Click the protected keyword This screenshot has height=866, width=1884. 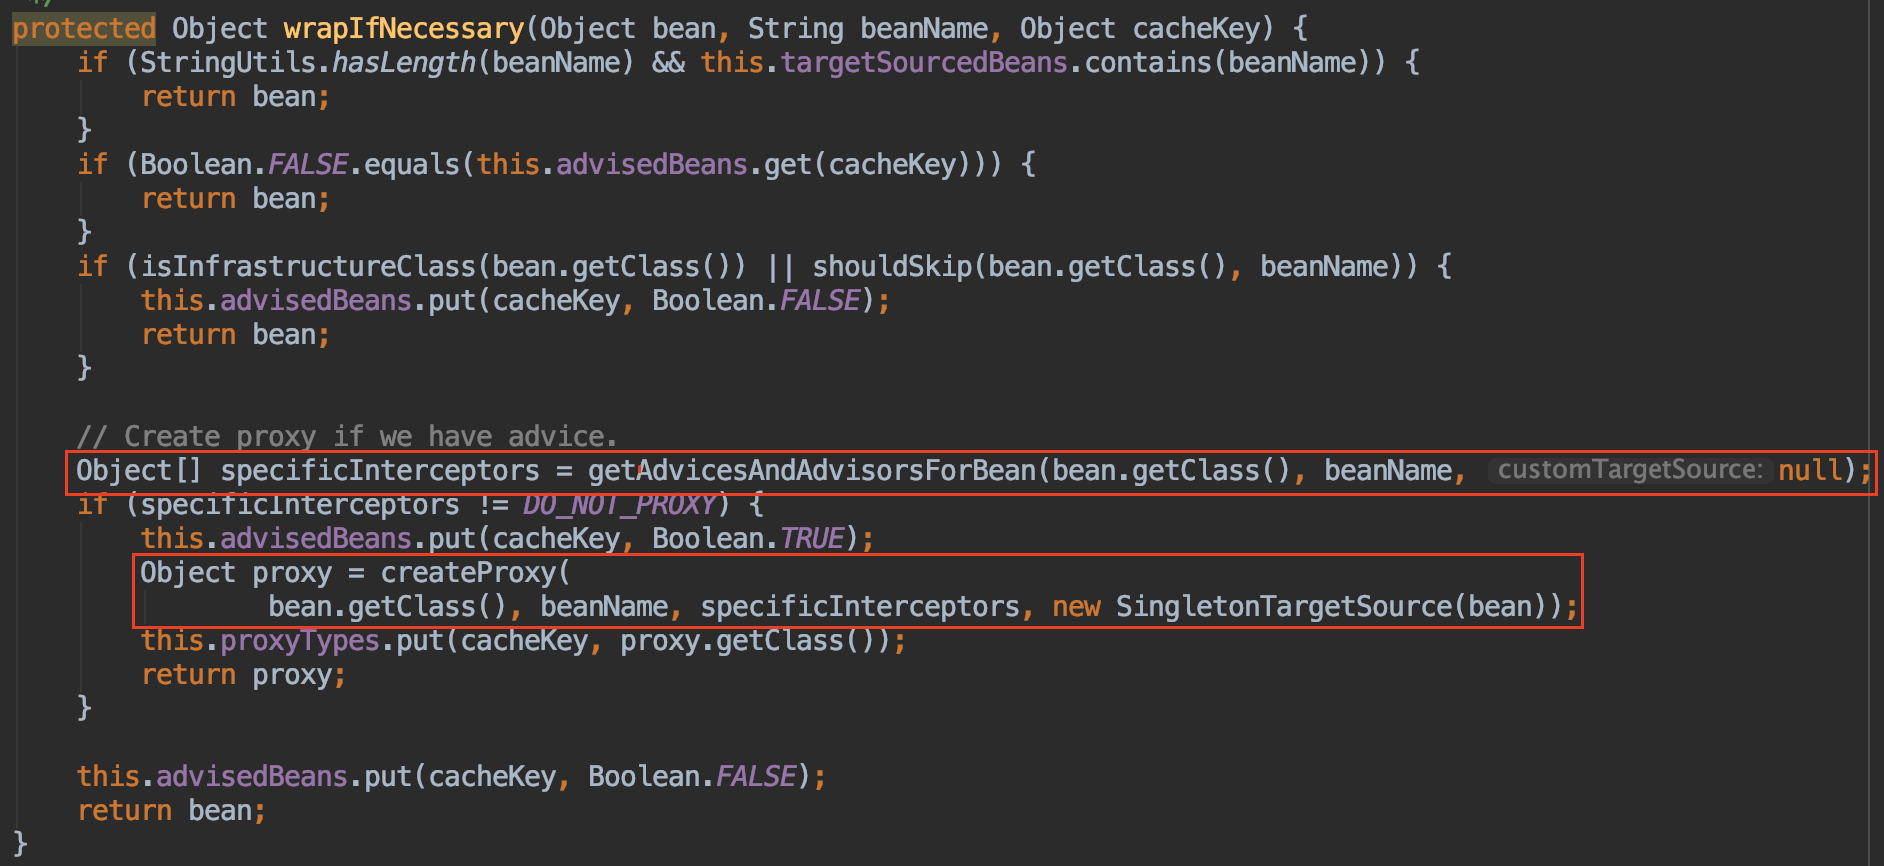(84, 28)
